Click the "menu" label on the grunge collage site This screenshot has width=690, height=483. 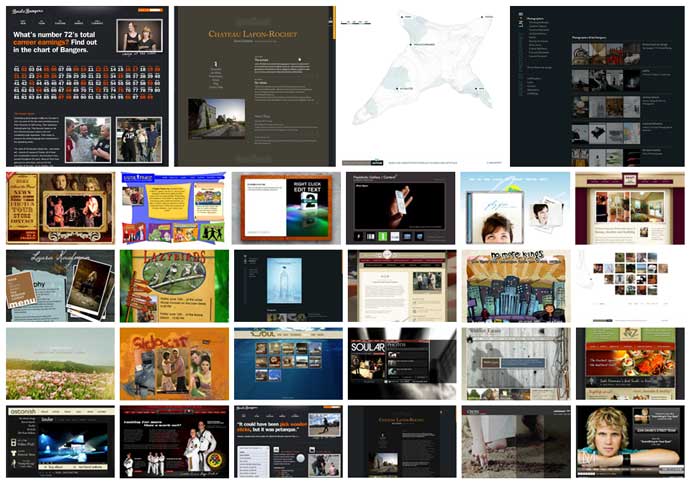click(x=22, y=303)
